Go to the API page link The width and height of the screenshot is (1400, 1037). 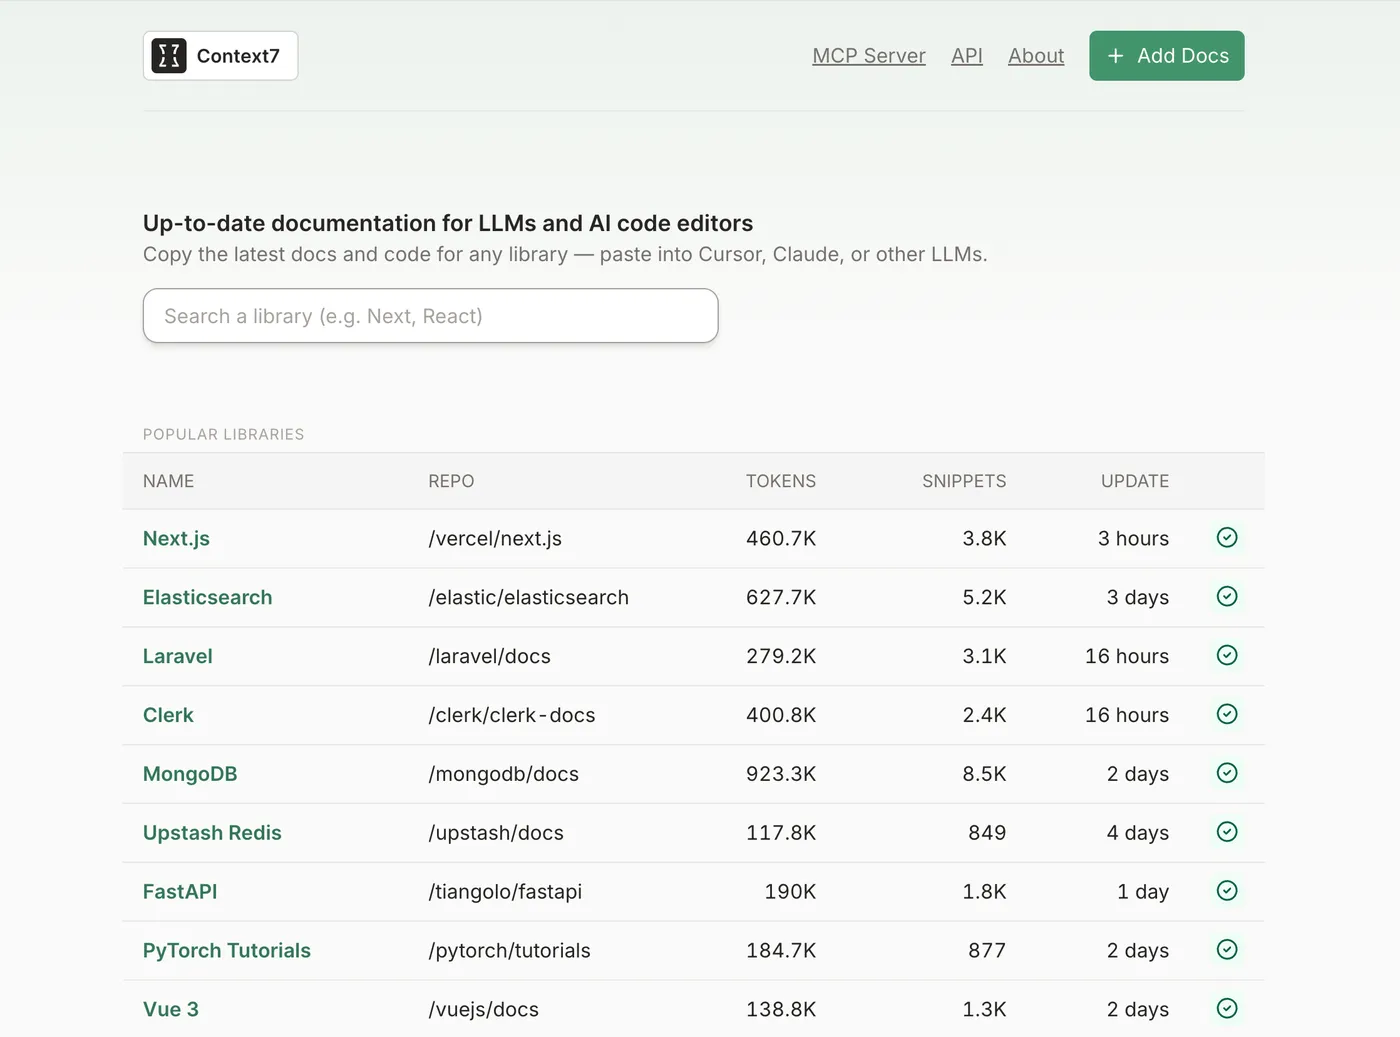pyautogui.click(x=966, y=56)
